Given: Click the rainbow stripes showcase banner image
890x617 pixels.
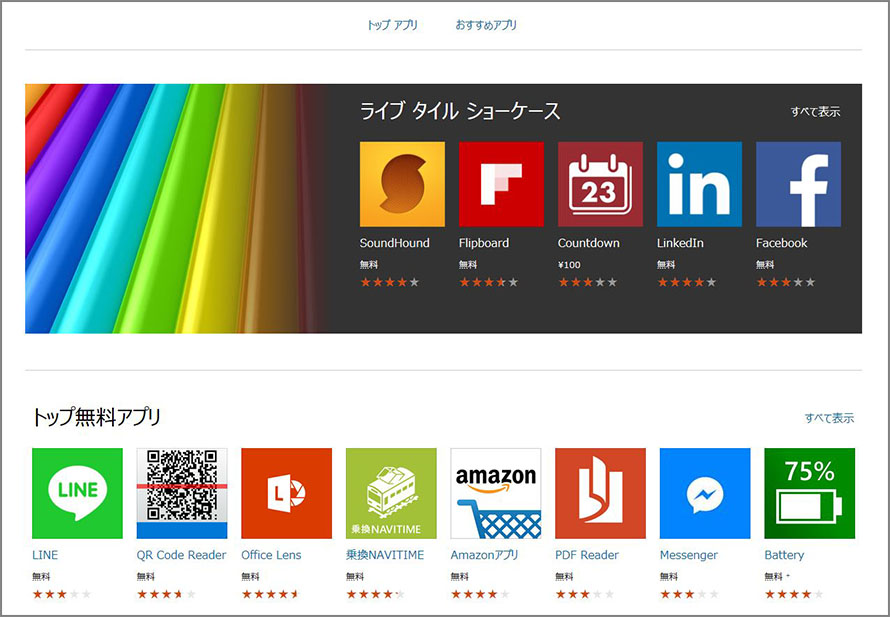Looking at the screenshot, I should 175,208.
